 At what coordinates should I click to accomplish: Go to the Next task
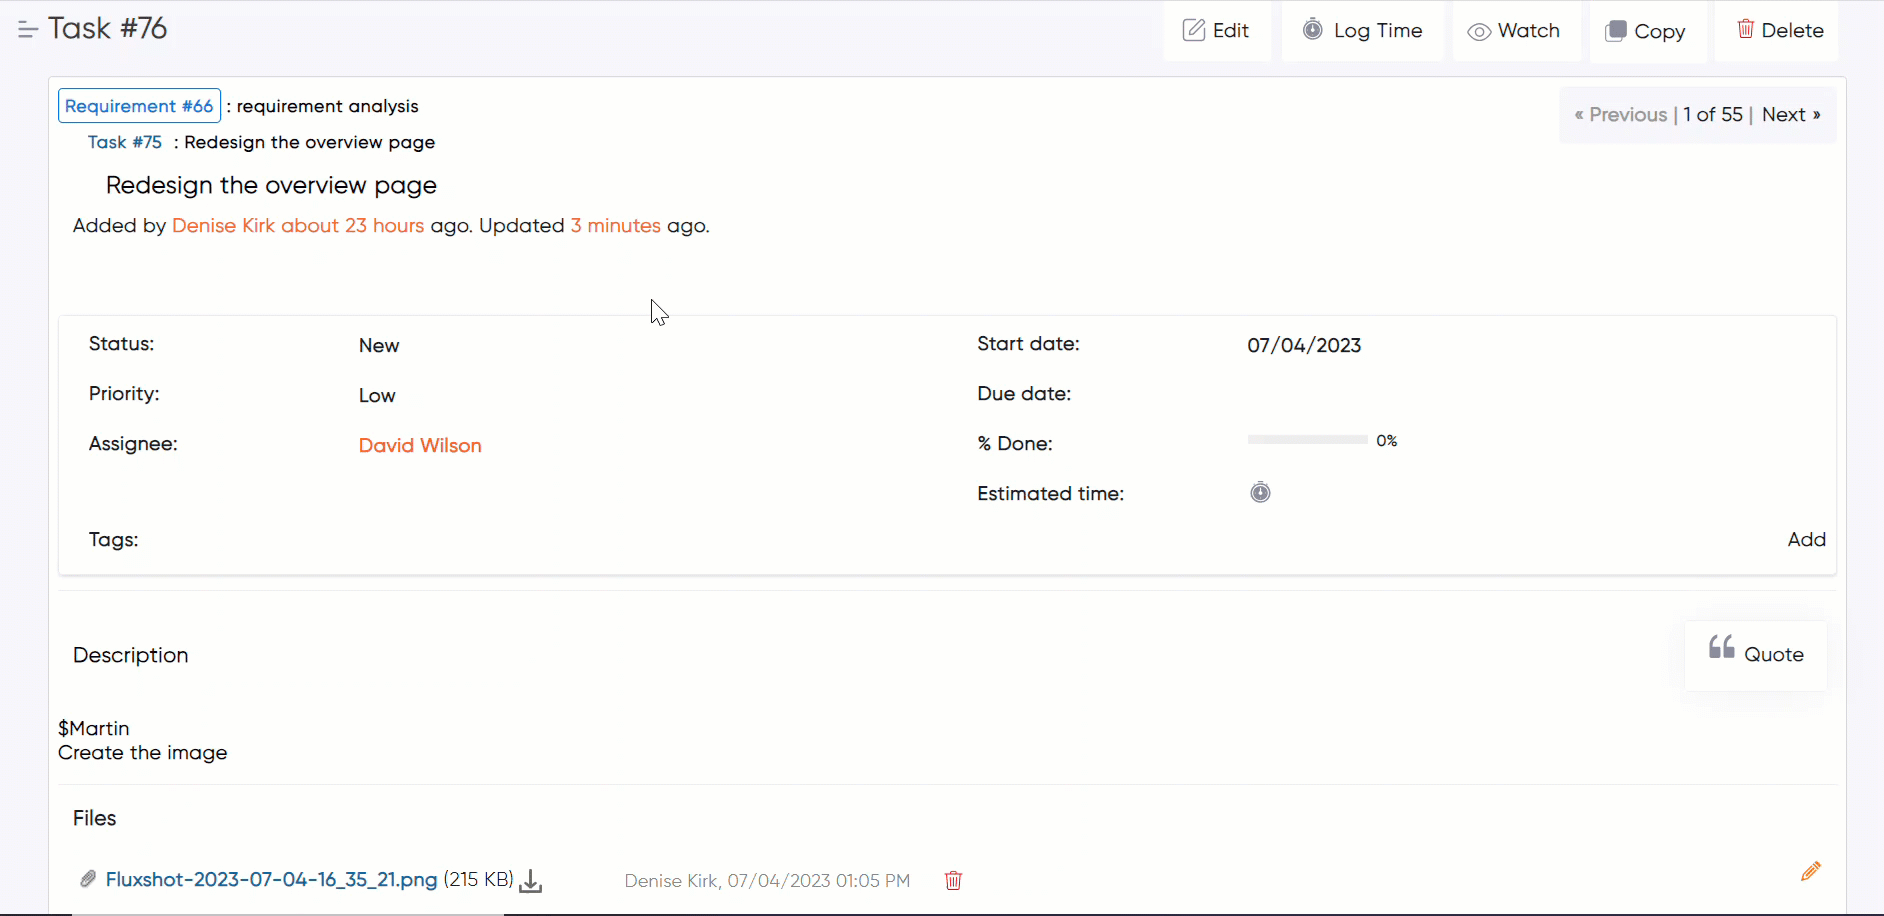click(x=1790, y=115)
